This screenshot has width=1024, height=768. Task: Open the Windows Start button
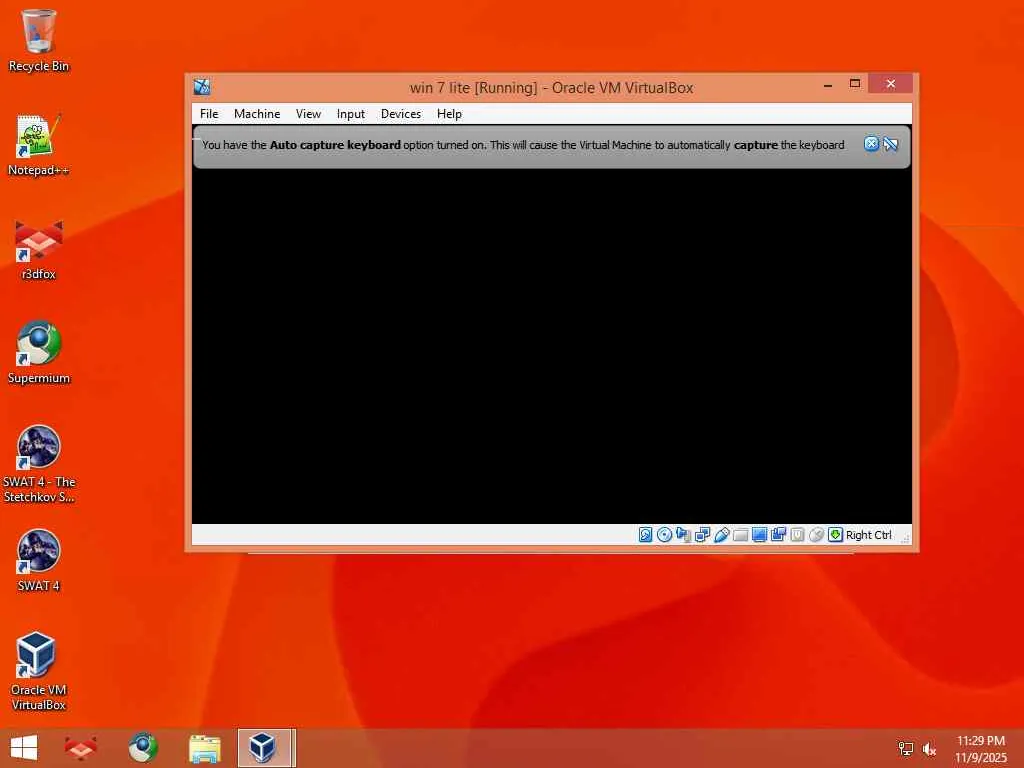(x=24, y=748)
